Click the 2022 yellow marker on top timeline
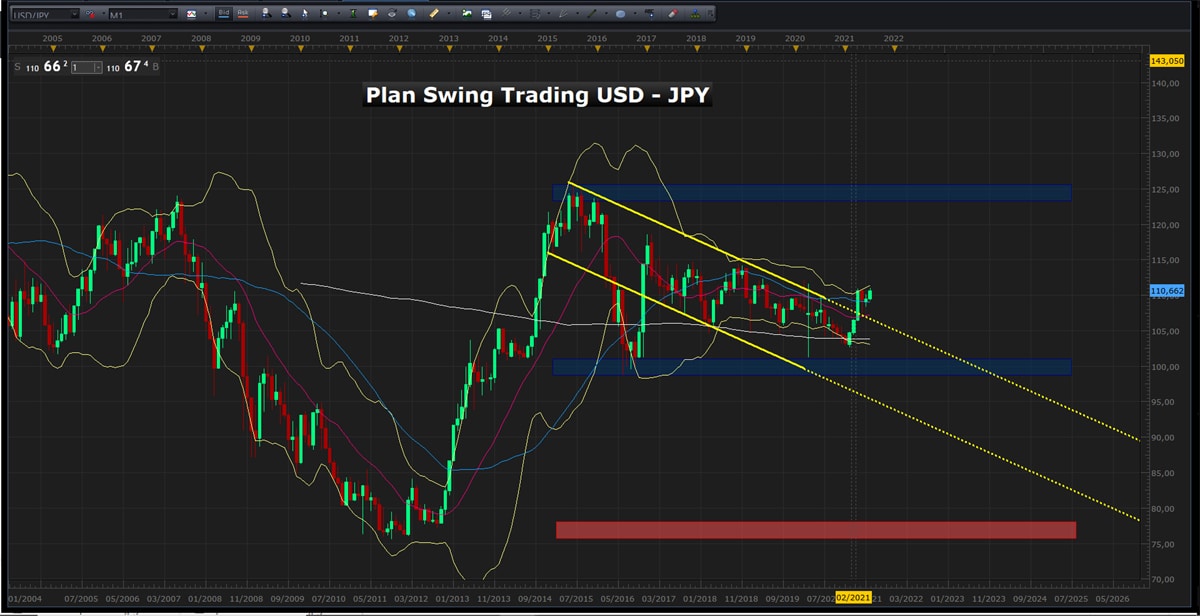The height and width of the screenshot is (616, 1200). (x=893, y=49)
